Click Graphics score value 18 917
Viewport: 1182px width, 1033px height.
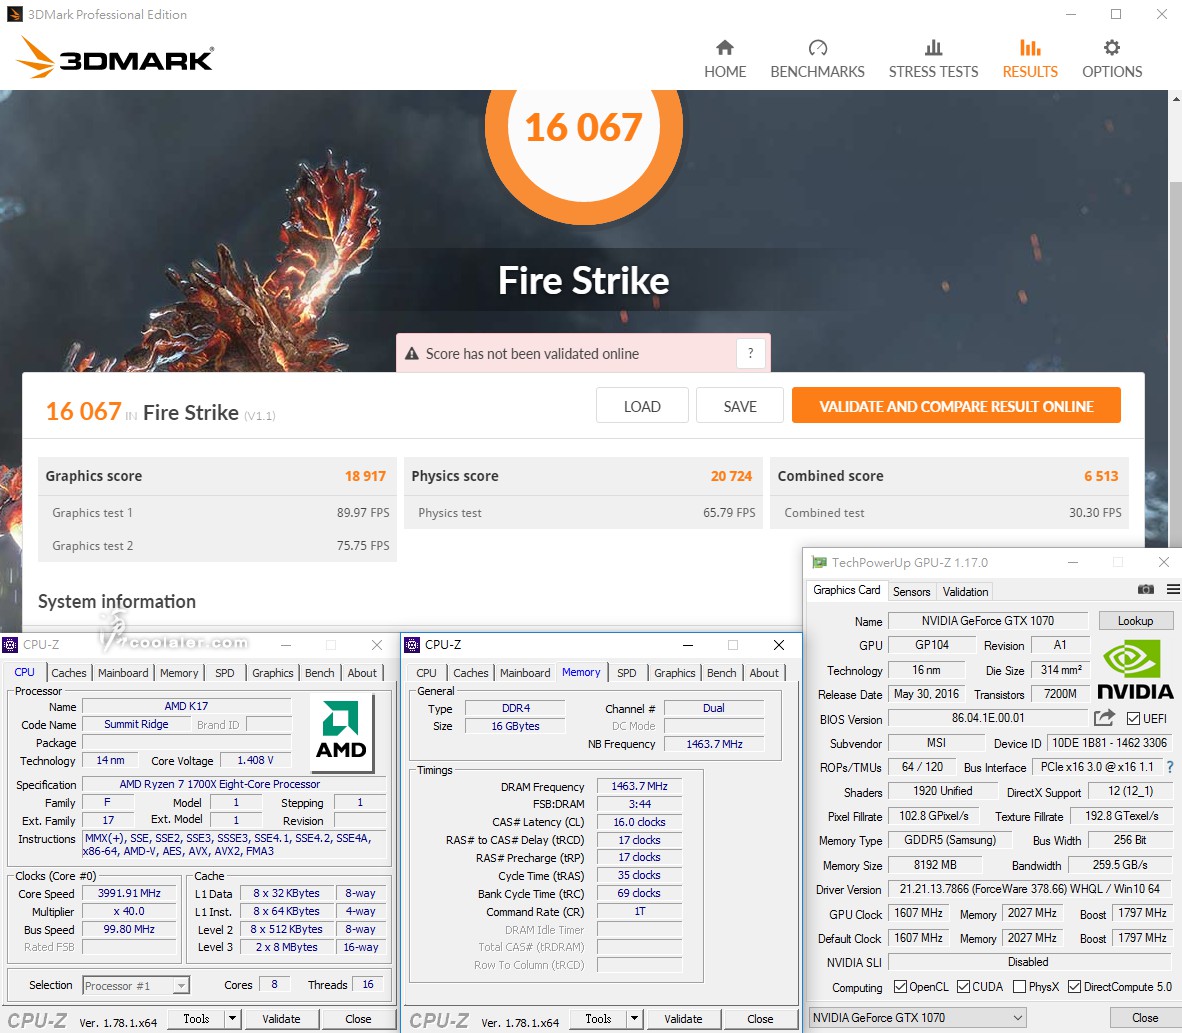coord(365,476)
